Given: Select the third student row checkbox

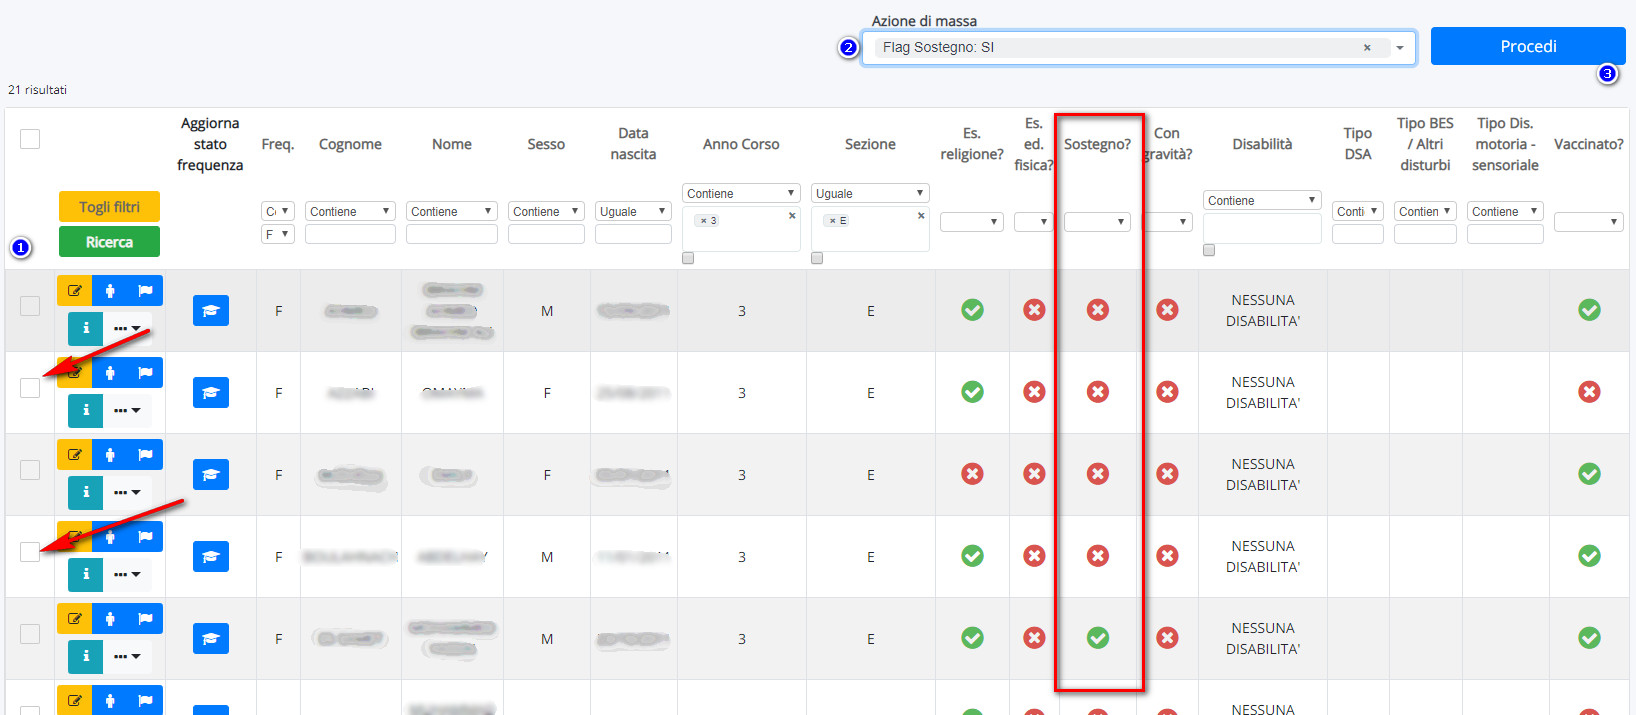Looking at the screenshot, I should click(x=30, y=470).
